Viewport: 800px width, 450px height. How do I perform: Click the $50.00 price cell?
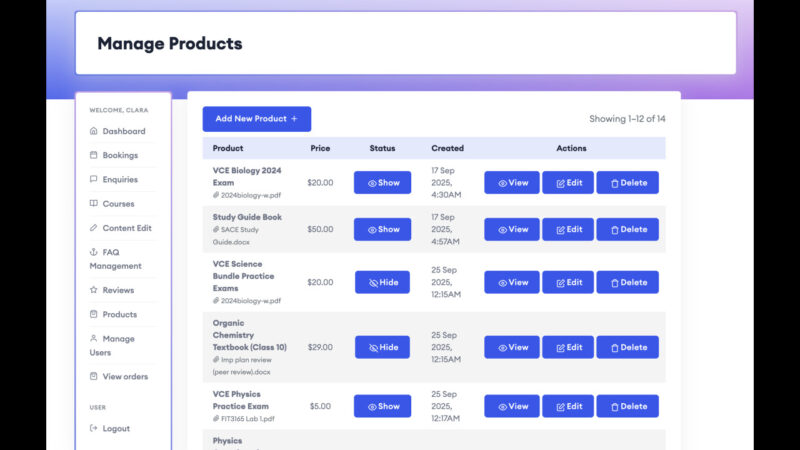[x=320, y=230]
